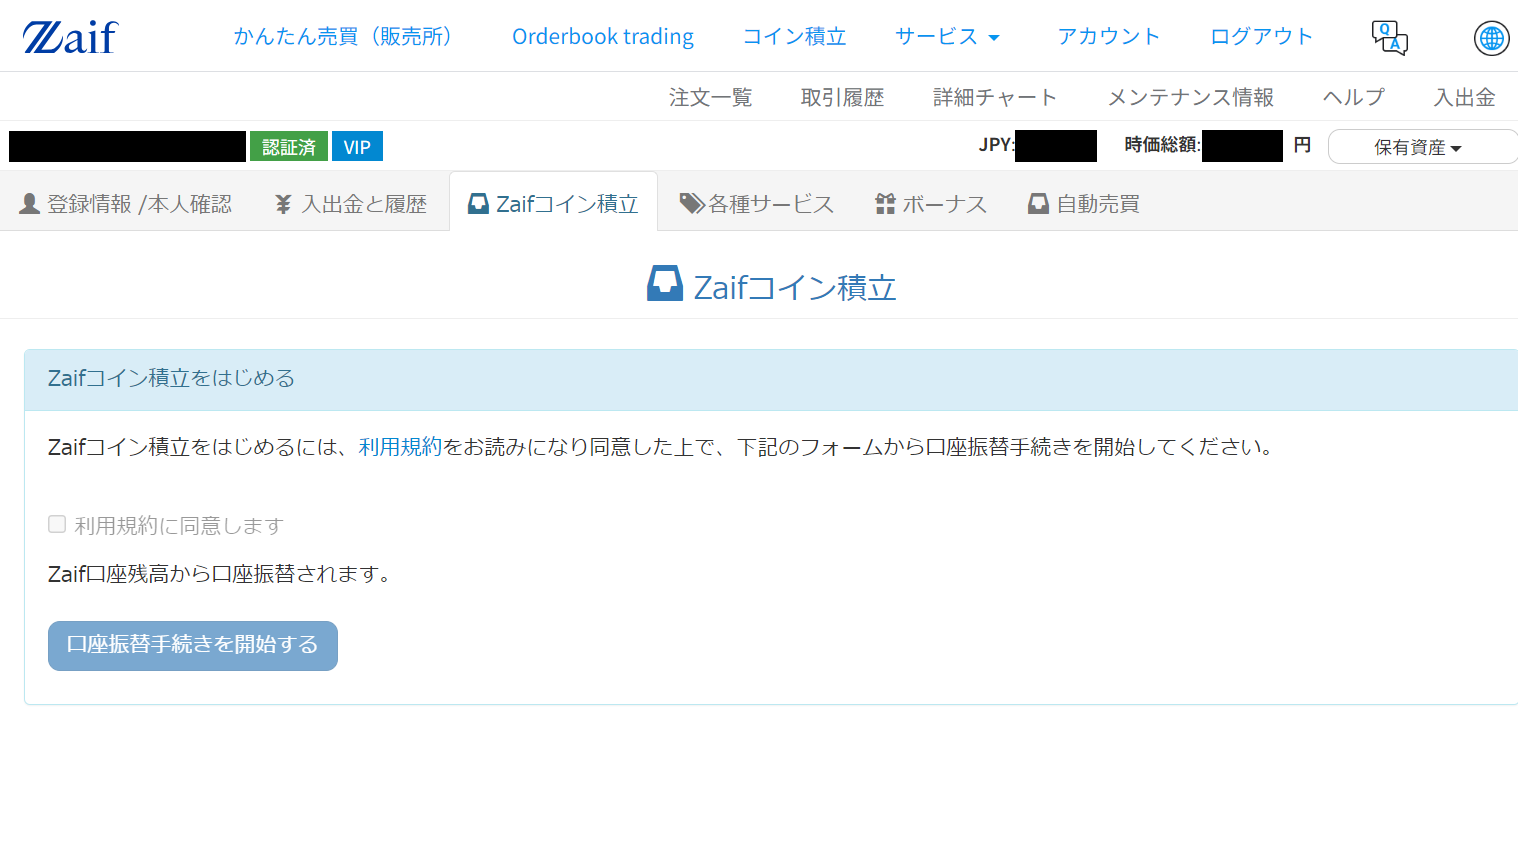Click the inbox icon on Zaifコイン積立 tab
The width and height of the screenshot is (1518, 851).
click(x=479, y=204)
